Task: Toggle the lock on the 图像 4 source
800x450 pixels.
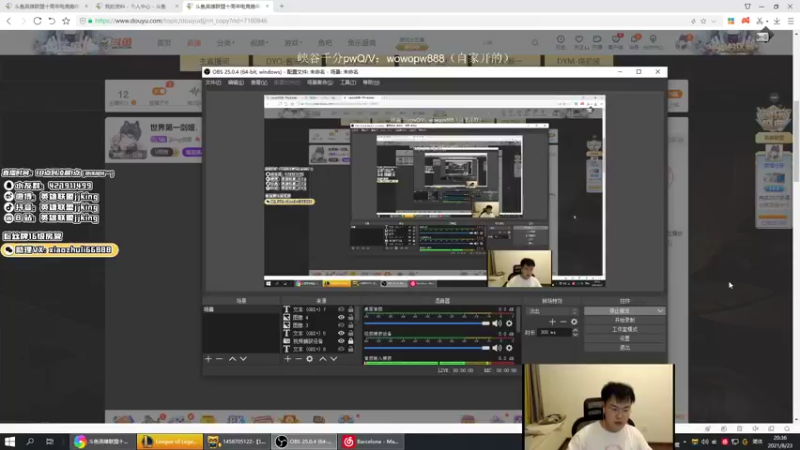Action: (x=351, y=317)
